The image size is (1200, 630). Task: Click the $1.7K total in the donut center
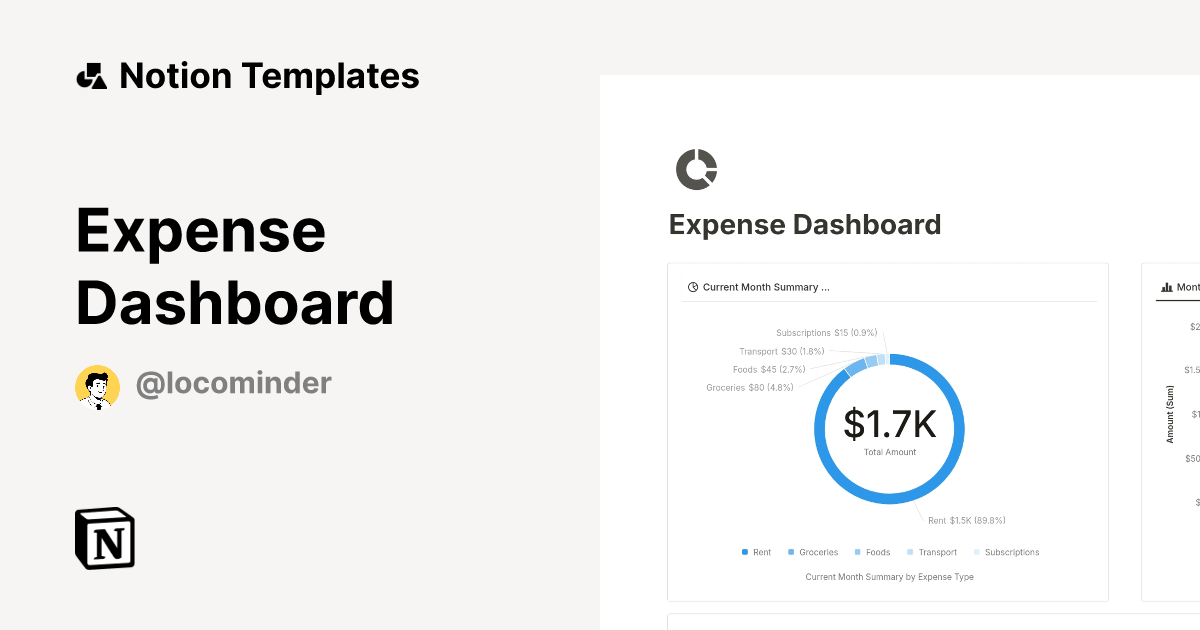pos(889,424)
